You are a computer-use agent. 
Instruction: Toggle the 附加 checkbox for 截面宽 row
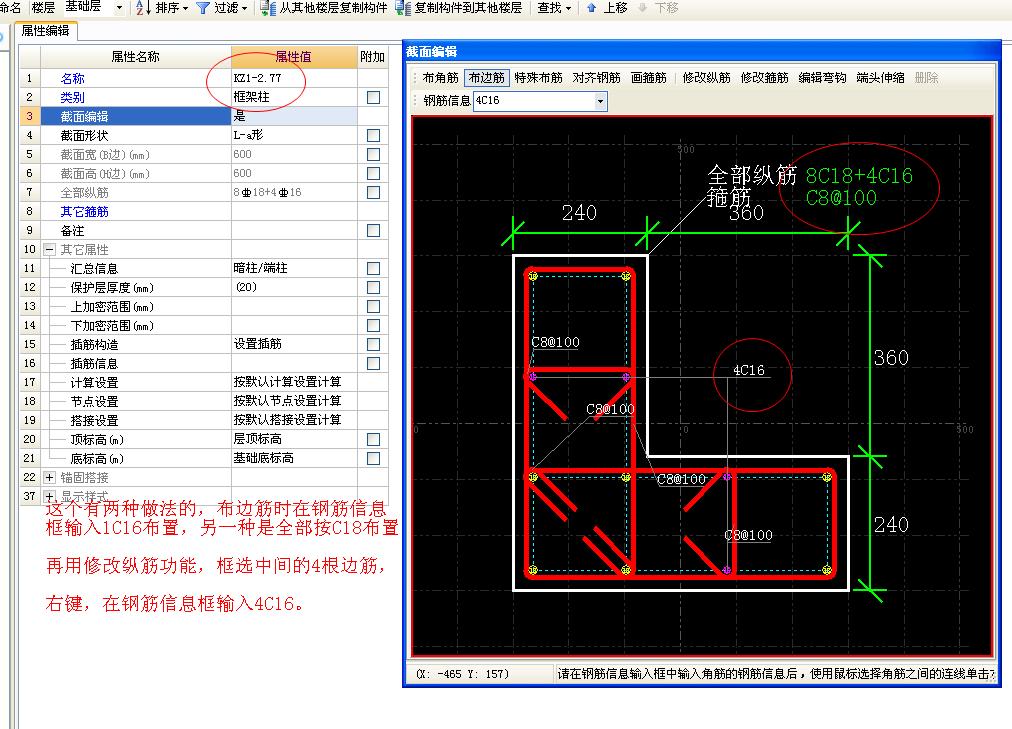coord(373,154)
